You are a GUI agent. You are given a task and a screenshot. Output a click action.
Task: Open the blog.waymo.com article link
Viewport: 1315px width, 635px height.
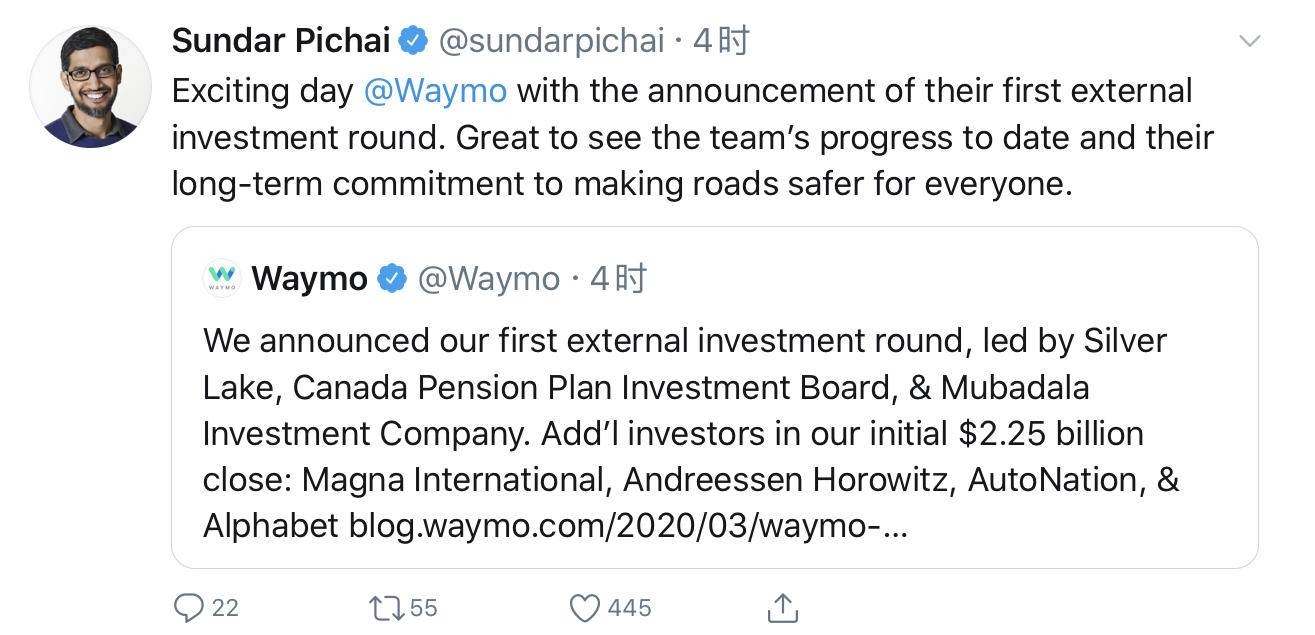coord(628,525)
